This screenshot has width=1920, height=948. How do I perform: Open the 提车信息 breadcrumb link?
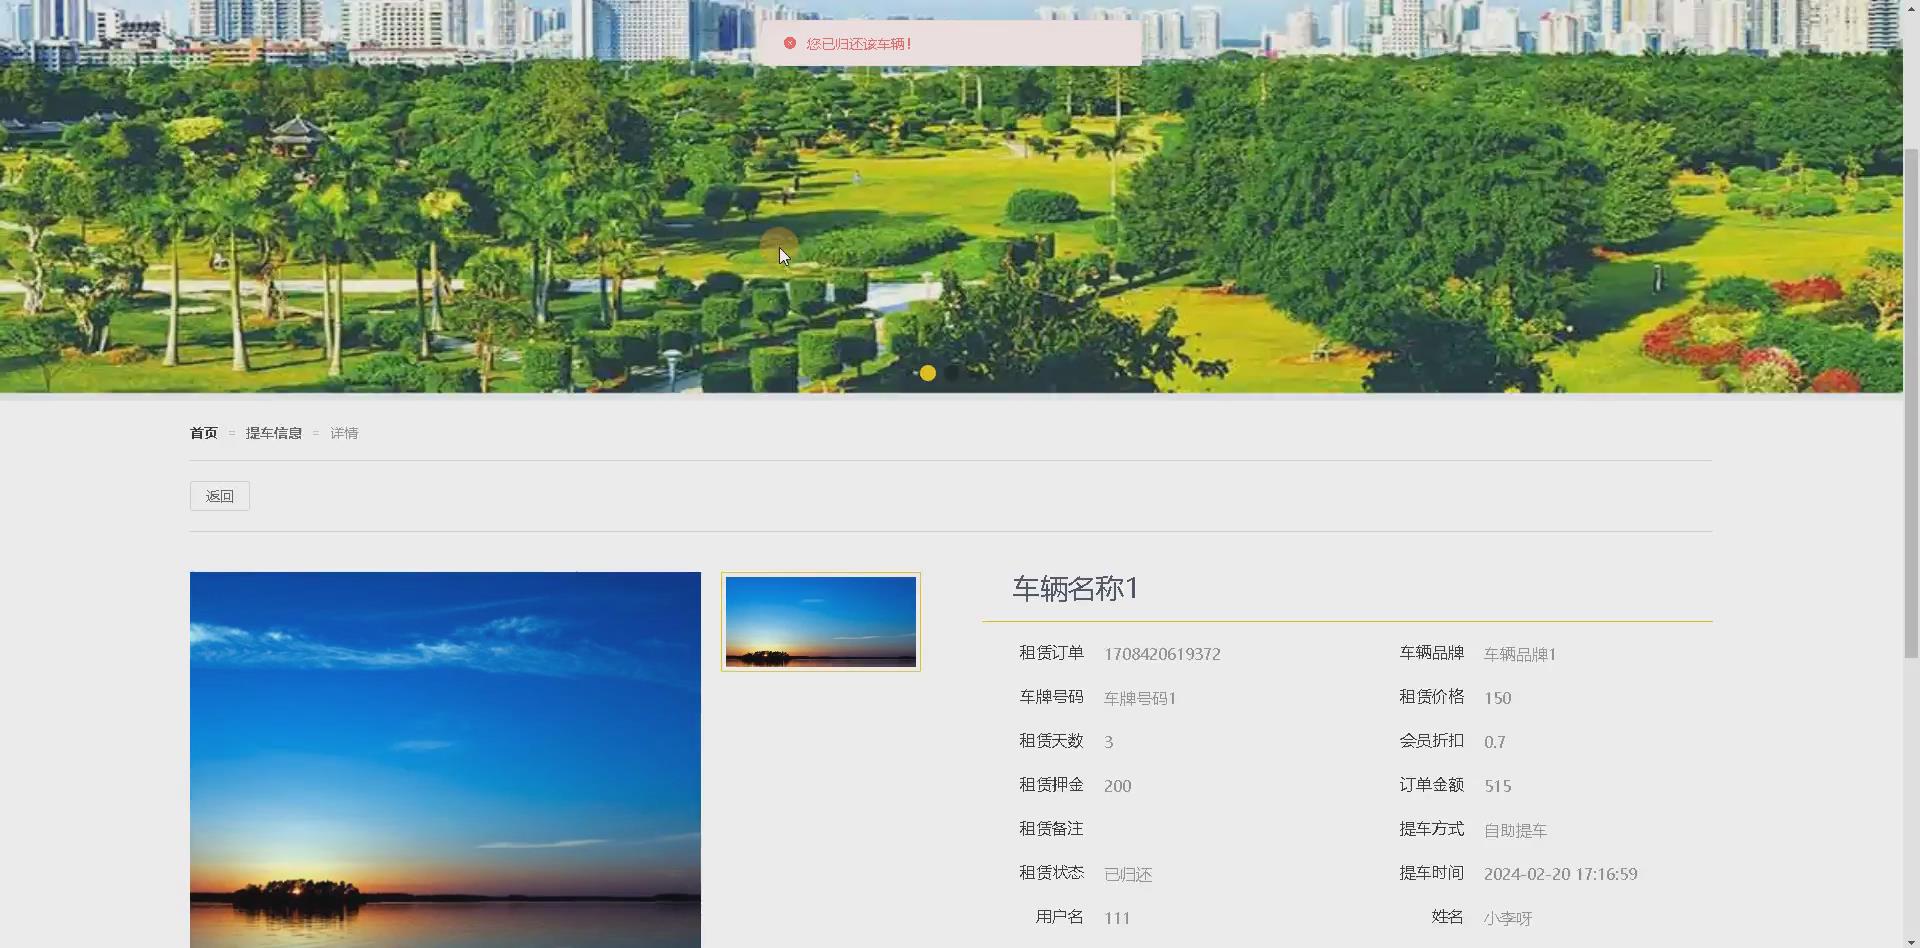[274, 432]
